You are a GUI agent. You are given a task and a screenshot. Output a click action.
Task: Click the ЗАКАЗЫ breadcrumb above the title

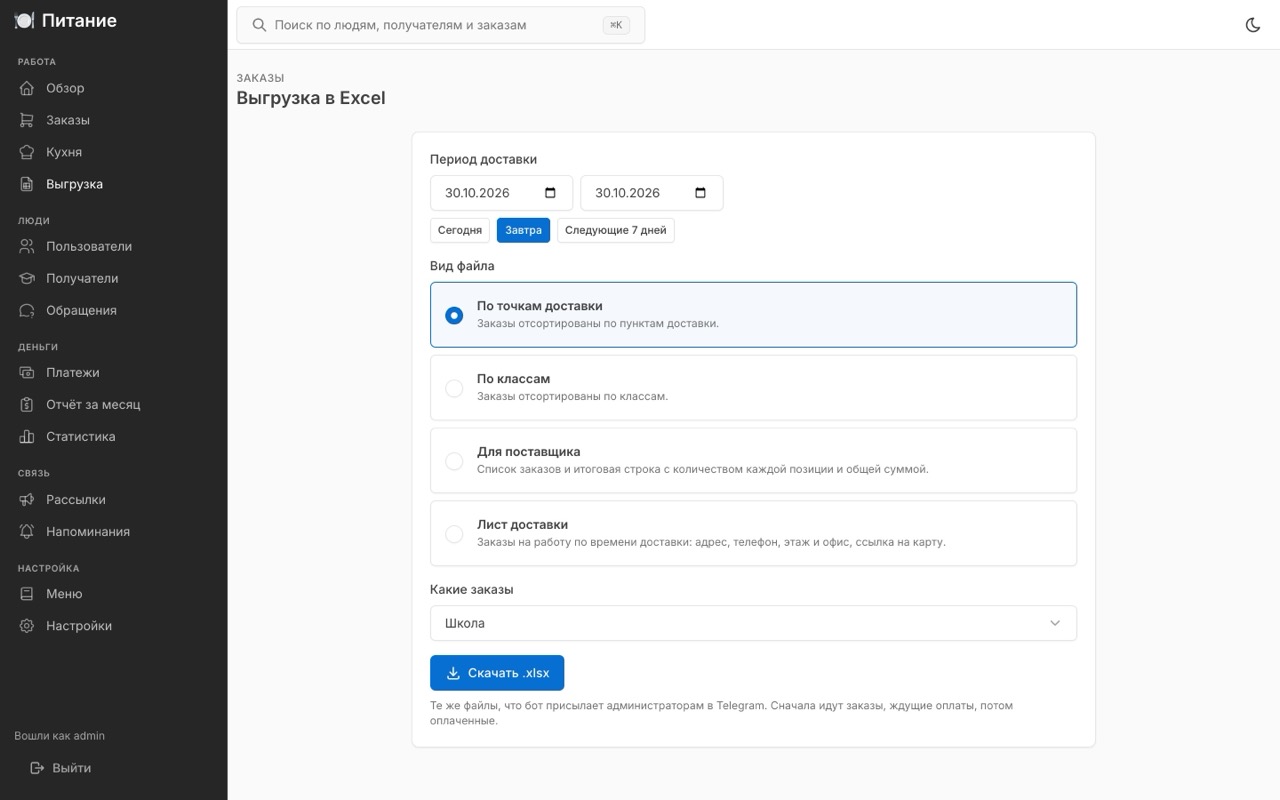[x=260, y=78]
